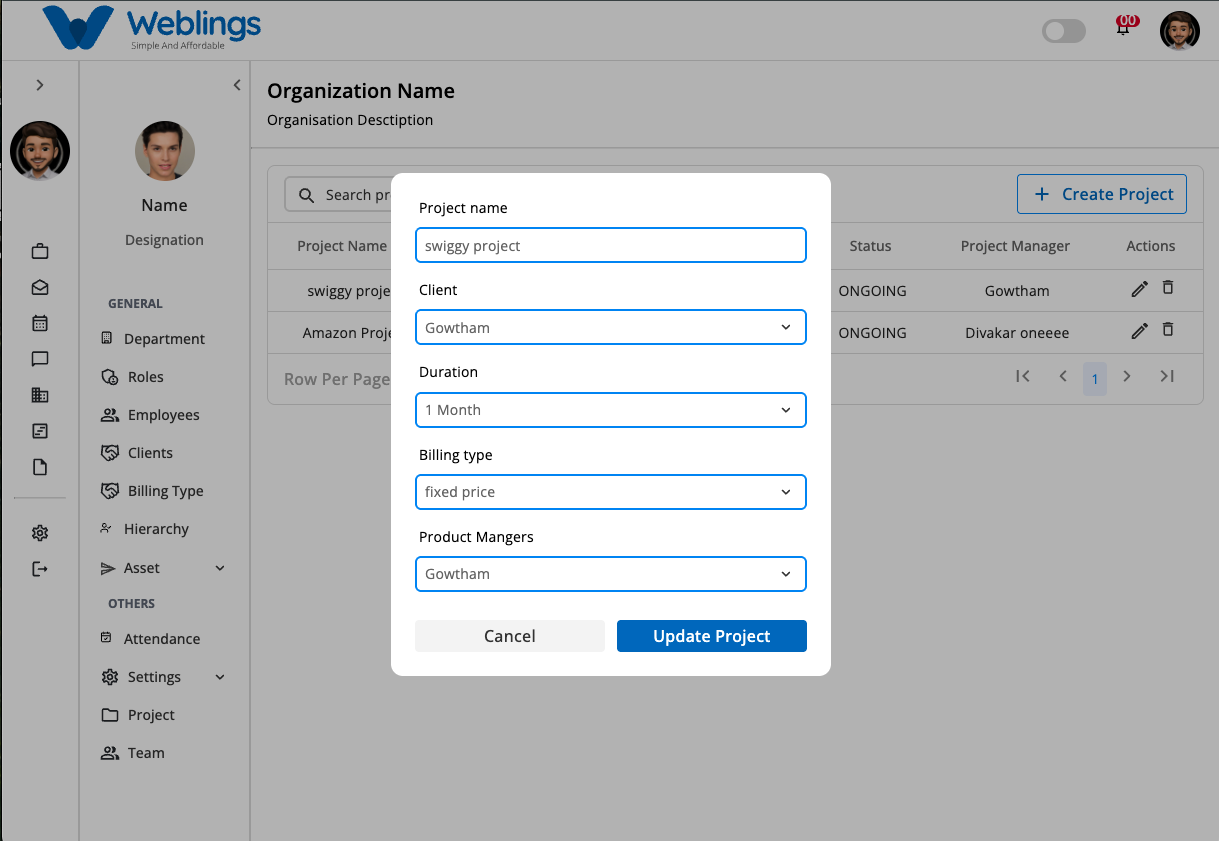Click the Project name input field
The image size is (1219, 841).
[611, 245]
